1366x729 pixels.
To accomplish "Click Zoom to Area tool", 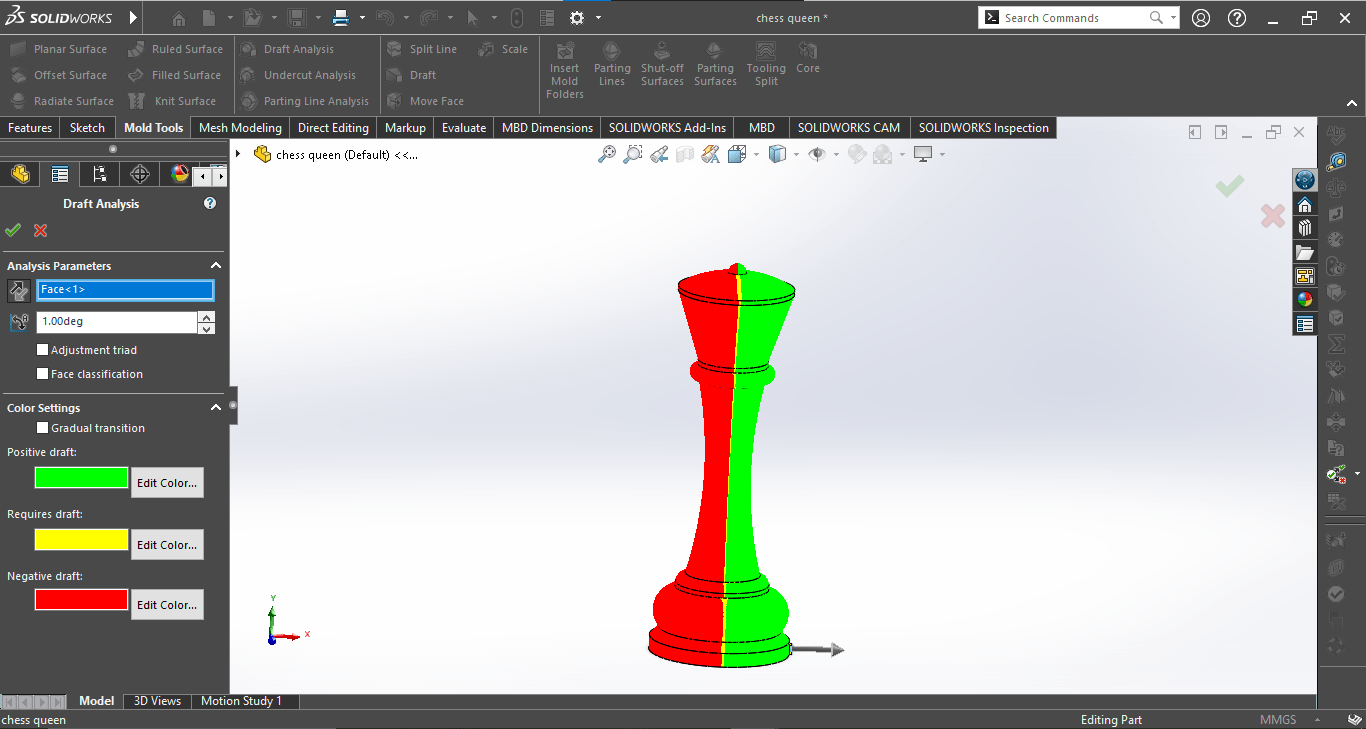I will point(633,154).
